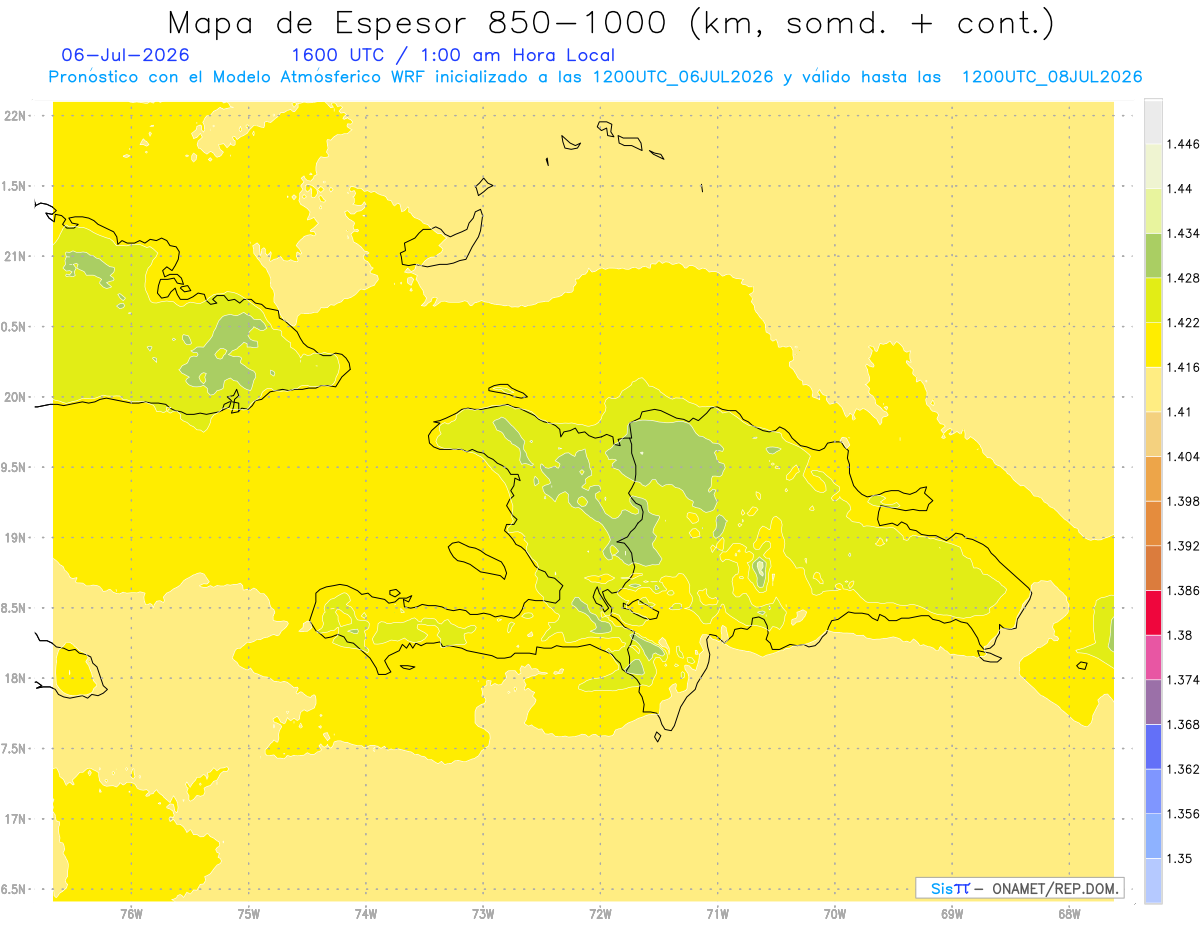Click the longitude label '76W'

point(131,913)
